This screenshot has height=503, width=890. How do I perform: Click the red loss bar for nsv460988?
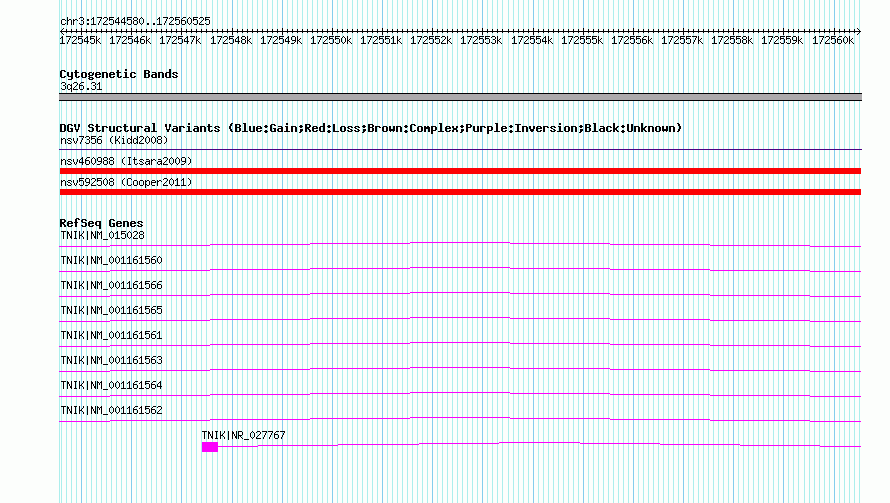(460, 171)
